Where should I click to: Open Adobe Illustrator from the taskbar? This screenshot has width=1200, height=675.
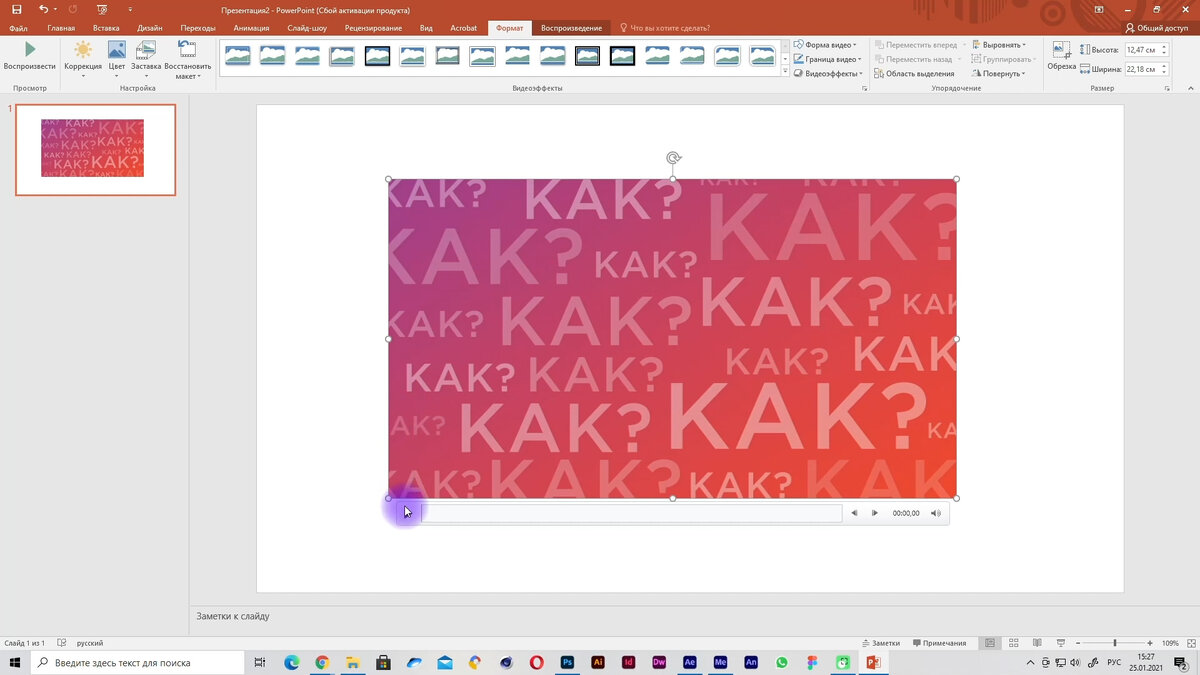pyautogui.click(x=598, y=662)
